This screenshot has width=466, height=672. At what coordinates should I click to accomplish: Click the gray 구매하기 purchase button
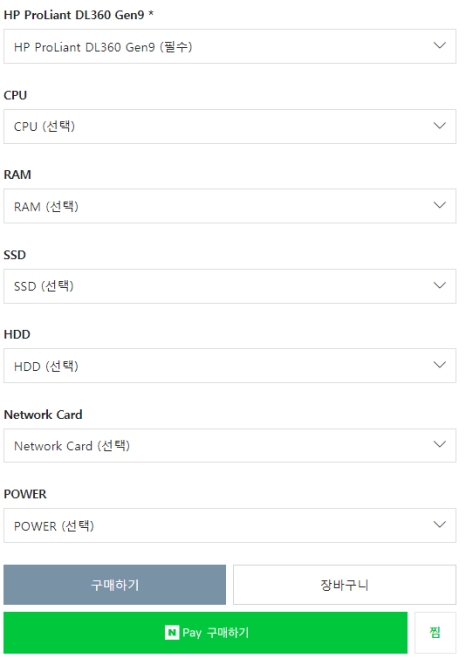[114, 585]
